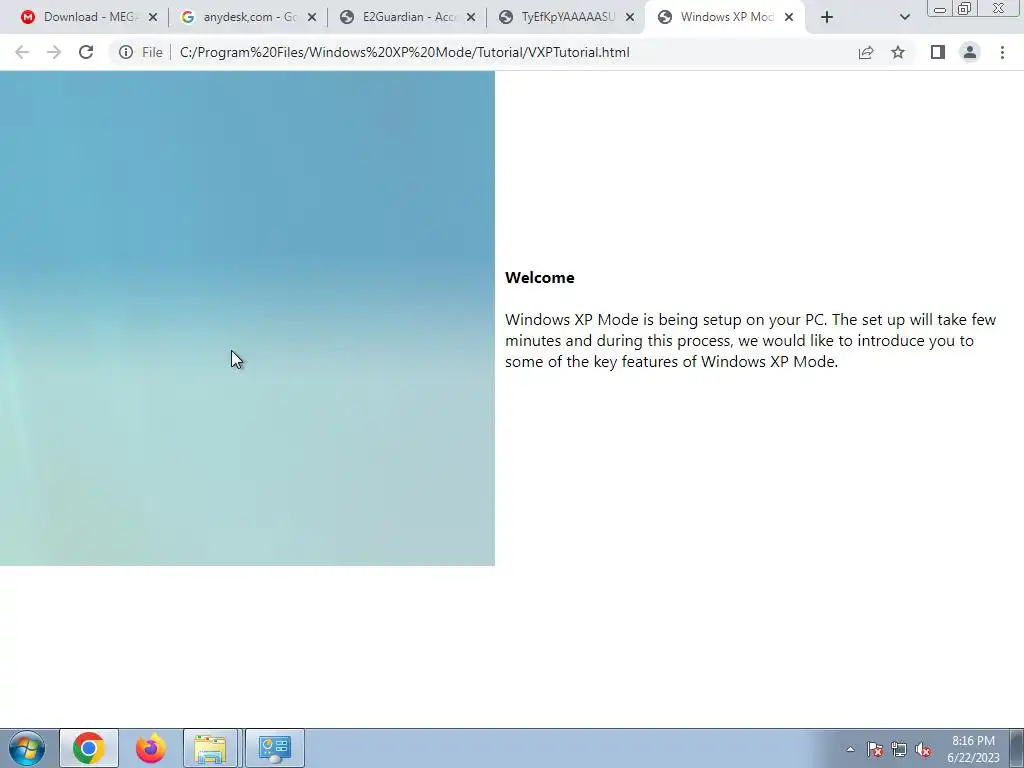
Task: Close the Download - MEGA tab
Action: coord(153,18)
